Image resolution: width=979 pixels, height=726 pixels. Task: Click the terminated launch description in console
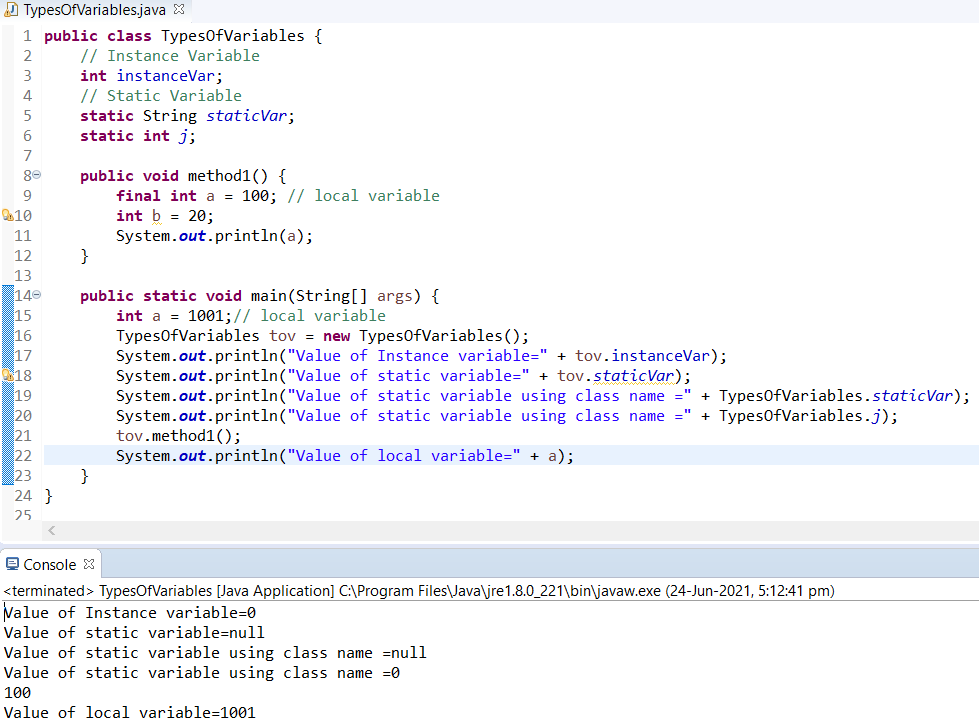(x=419, y=591)
